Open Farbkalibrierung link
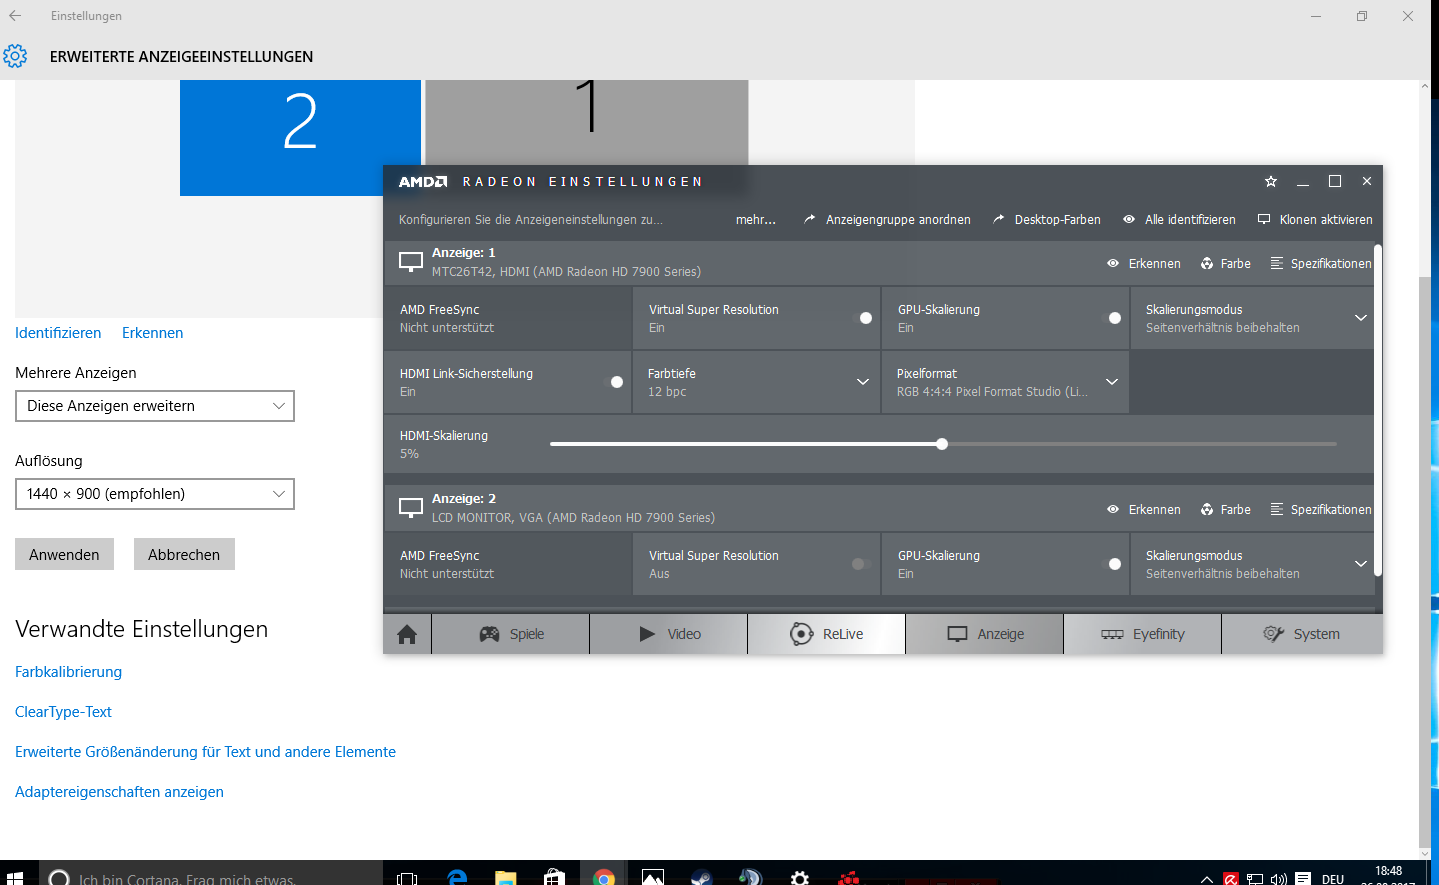The image size is (1439, 885). point(68,672)
